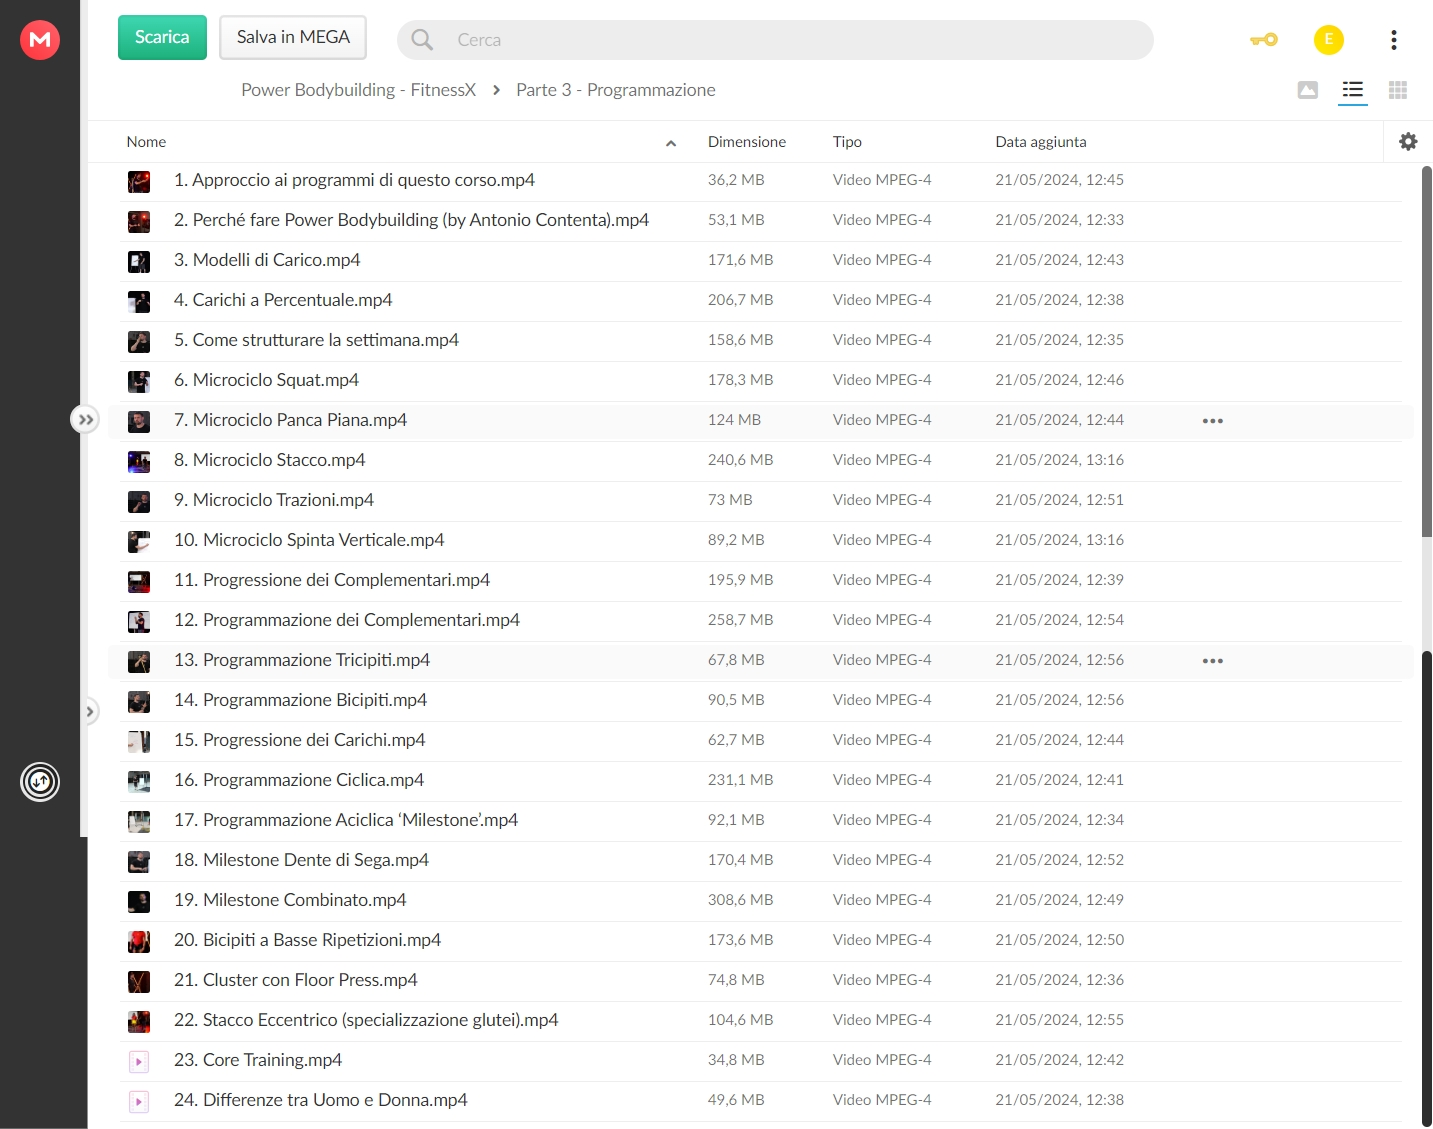Go to Power Bodybuilding - FitnessX breadcrumb

point(359,90)
